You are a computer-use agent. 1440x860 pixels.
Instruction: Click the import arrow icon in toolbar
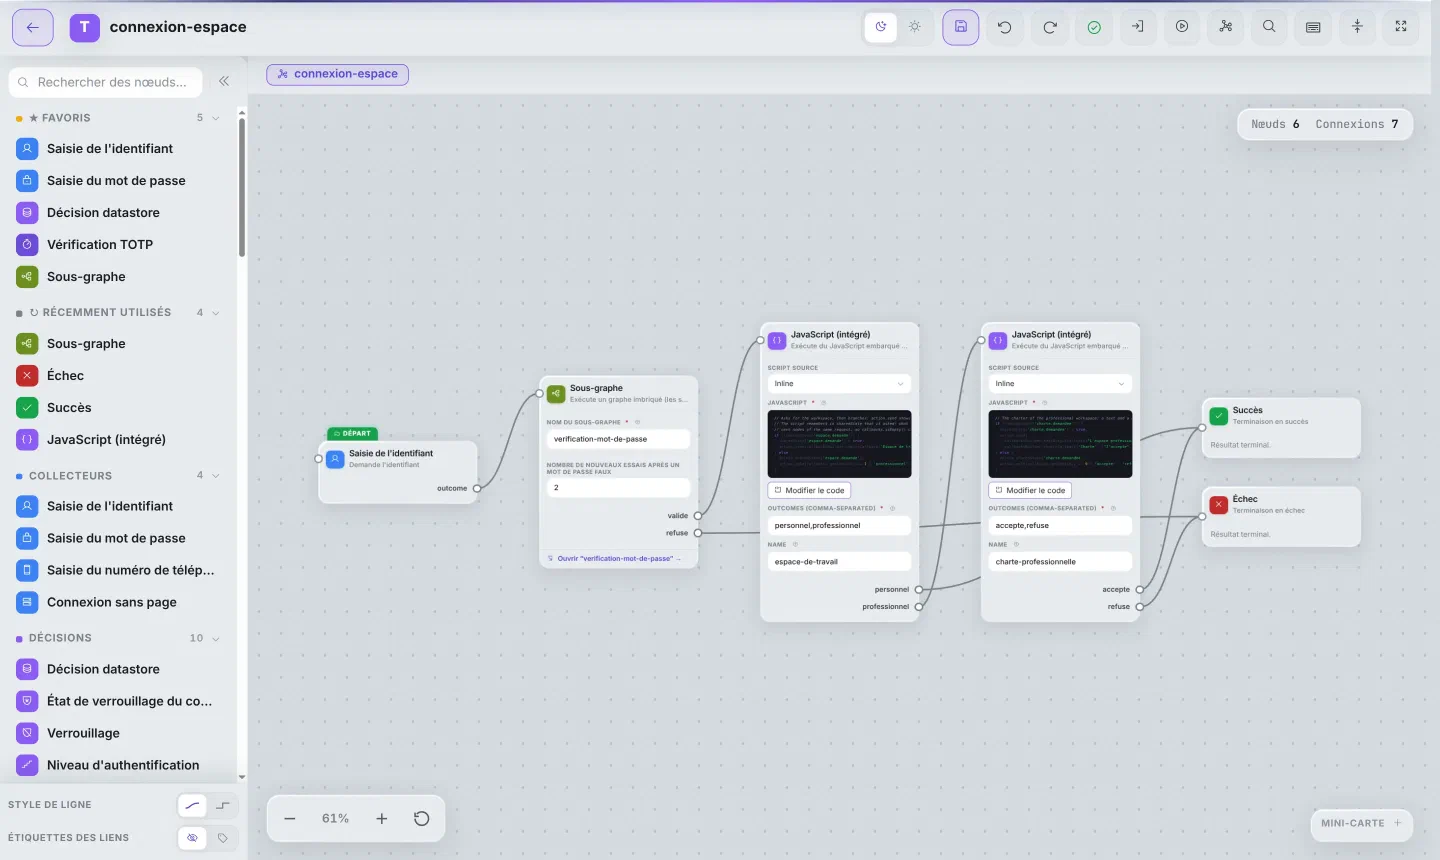click(1138, 27)
